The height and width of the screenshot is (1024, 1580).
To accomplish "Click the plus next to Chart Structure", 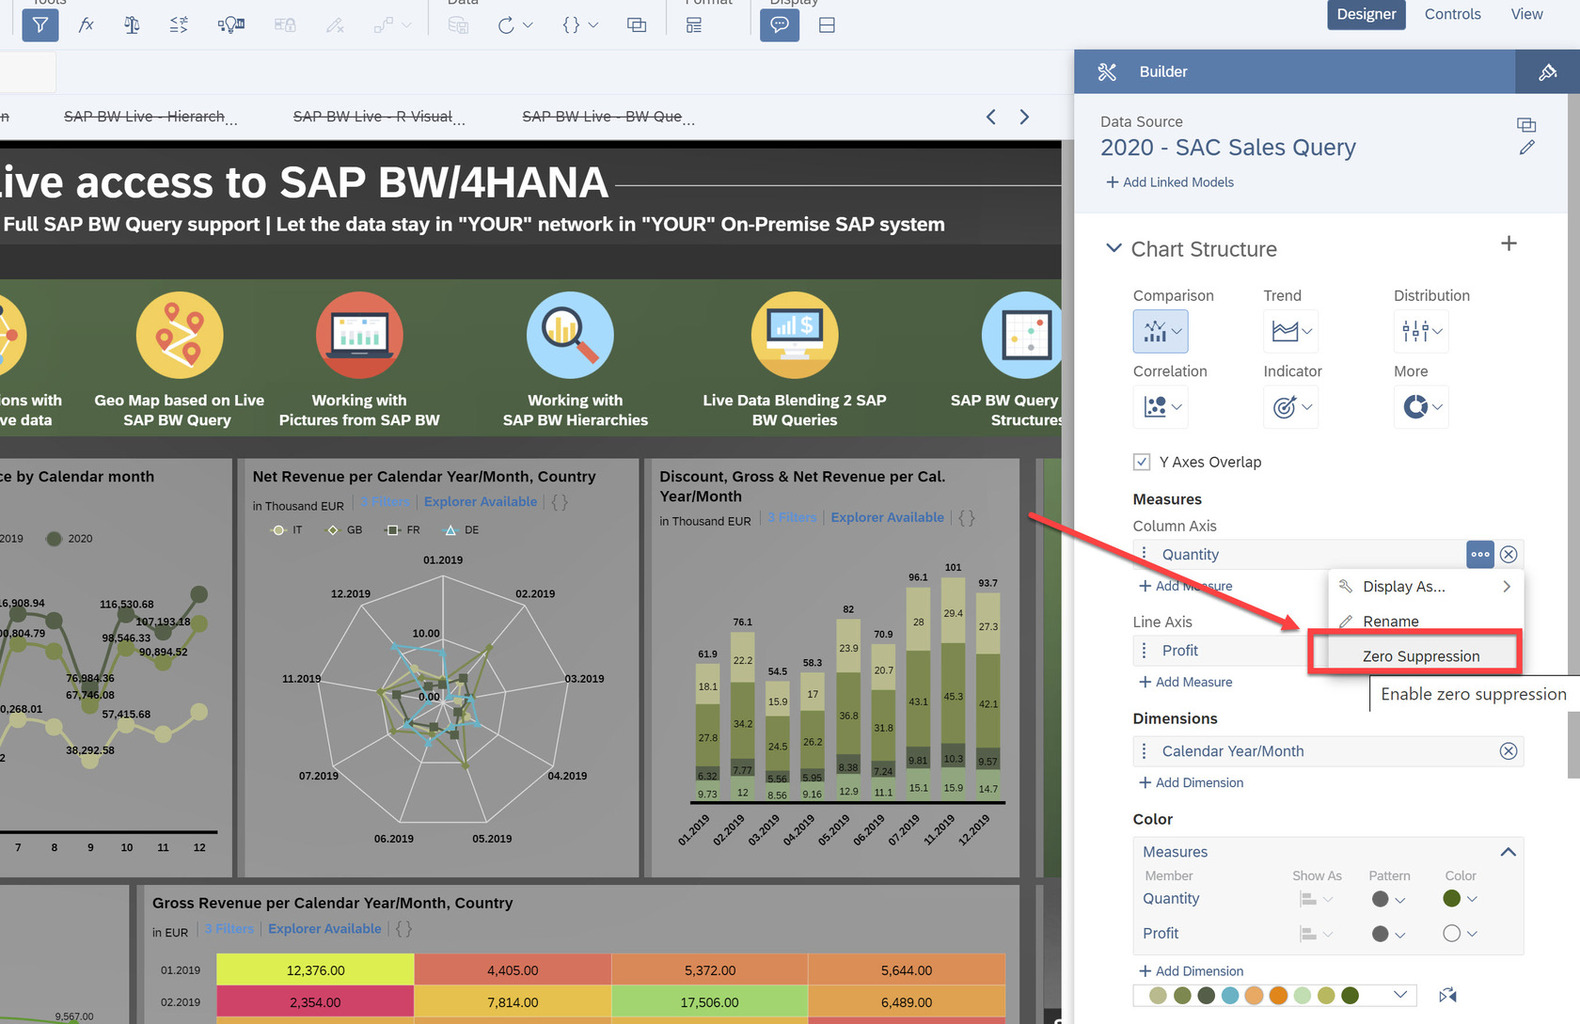I will click(x=1509, y=243).
